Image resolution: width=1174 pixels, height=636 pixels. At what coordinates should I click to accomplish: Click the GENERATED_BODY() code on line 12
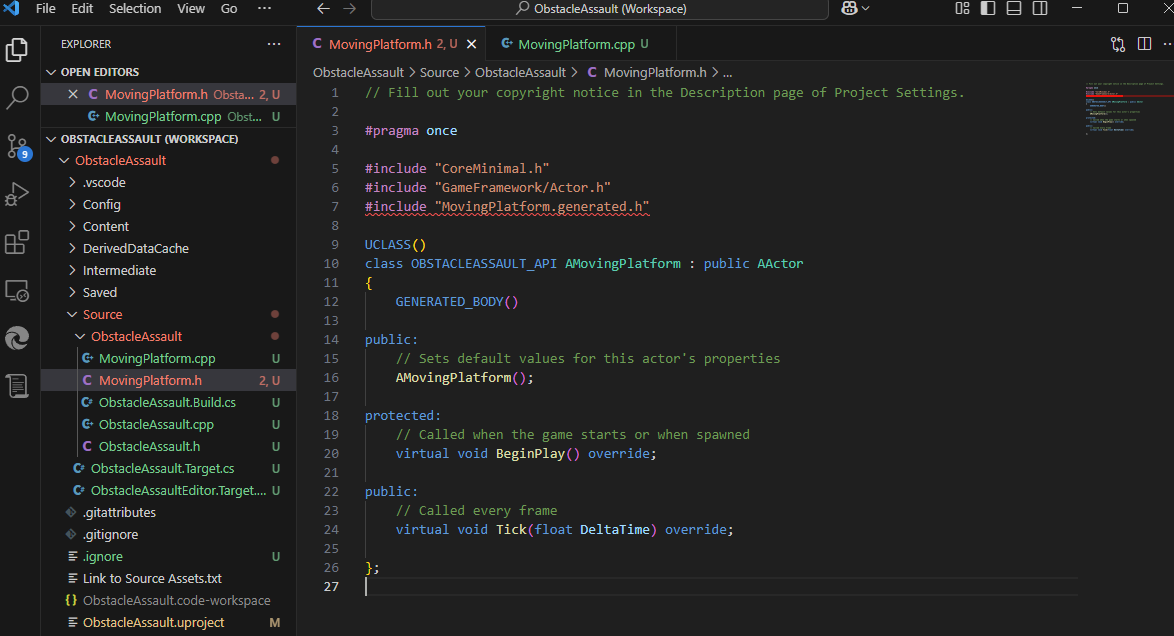(x=457, y=302)
